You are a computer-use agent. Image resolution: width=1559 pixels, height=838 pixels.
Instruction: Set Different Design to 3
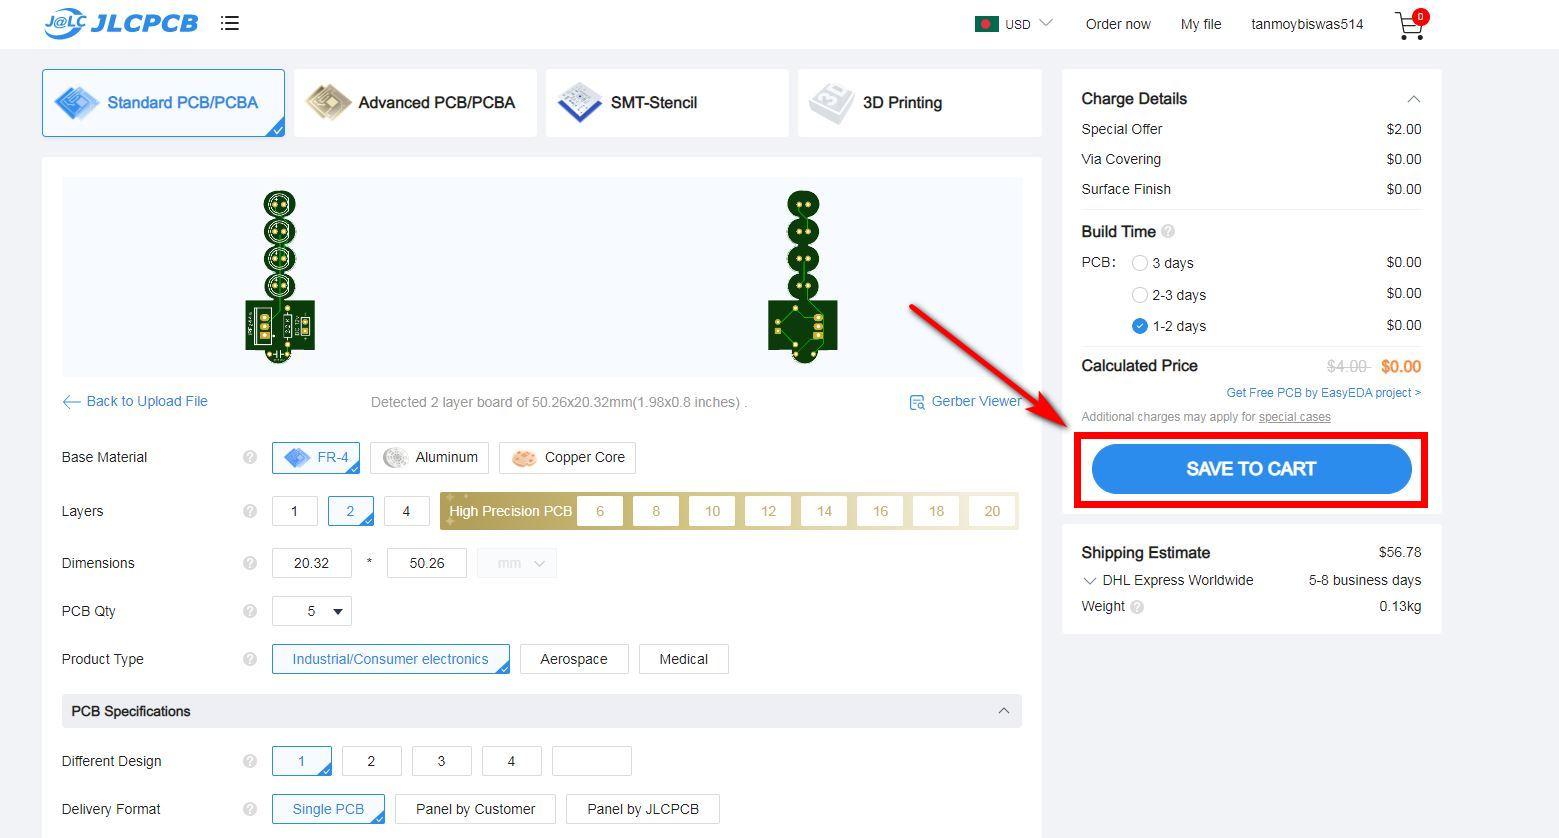(x=441, y=761)
